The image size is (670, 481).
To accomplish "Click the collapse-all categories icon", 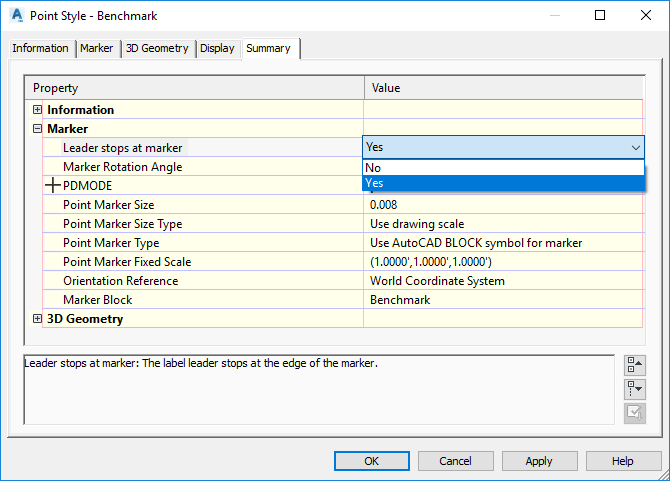I will (635, 366).
